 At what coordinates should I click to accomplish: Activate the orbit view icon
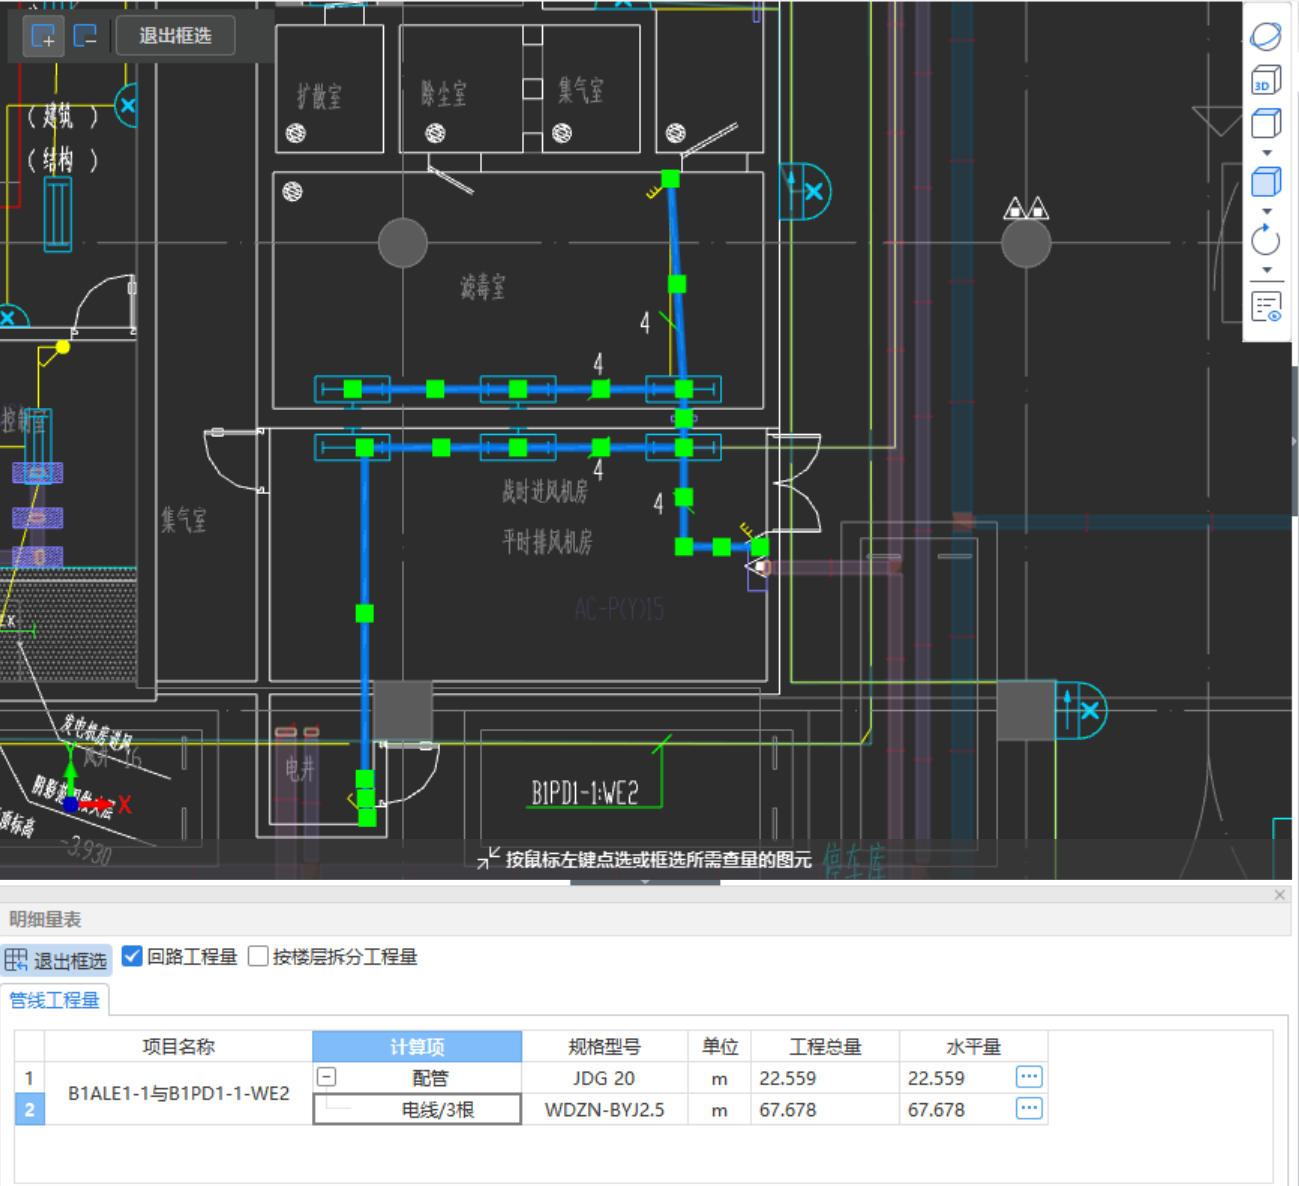[x=1266, y=37]
